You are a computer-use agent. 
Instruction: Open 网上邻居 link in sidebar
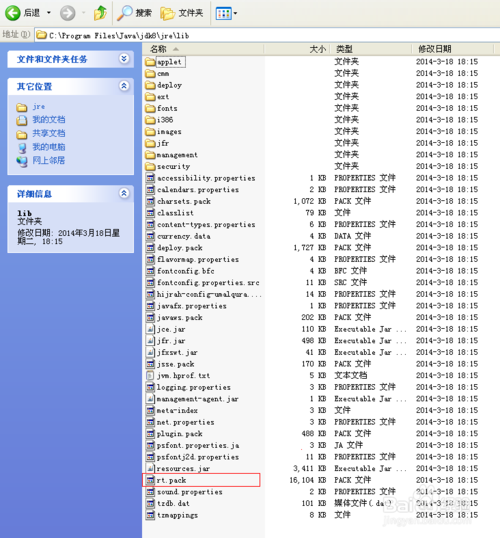click(x=49, y=161)
